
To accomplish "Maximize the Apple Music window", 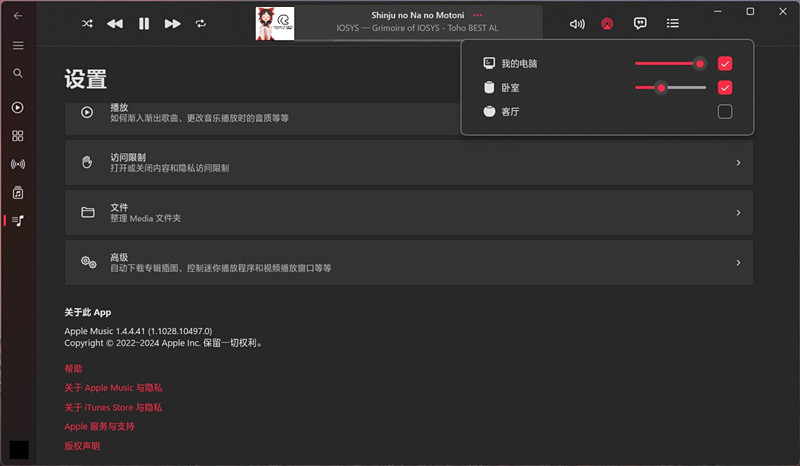I will point(750,11).
